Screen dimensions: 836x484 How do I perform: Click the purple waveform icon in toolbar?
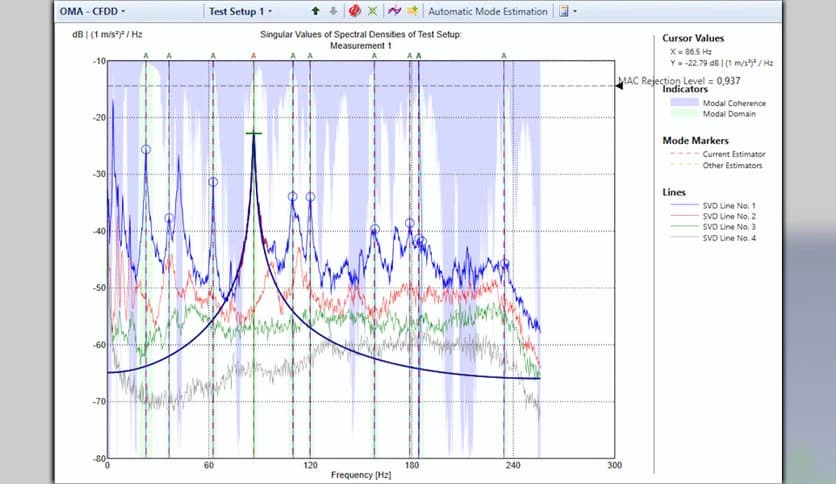(x=394, y=11)
